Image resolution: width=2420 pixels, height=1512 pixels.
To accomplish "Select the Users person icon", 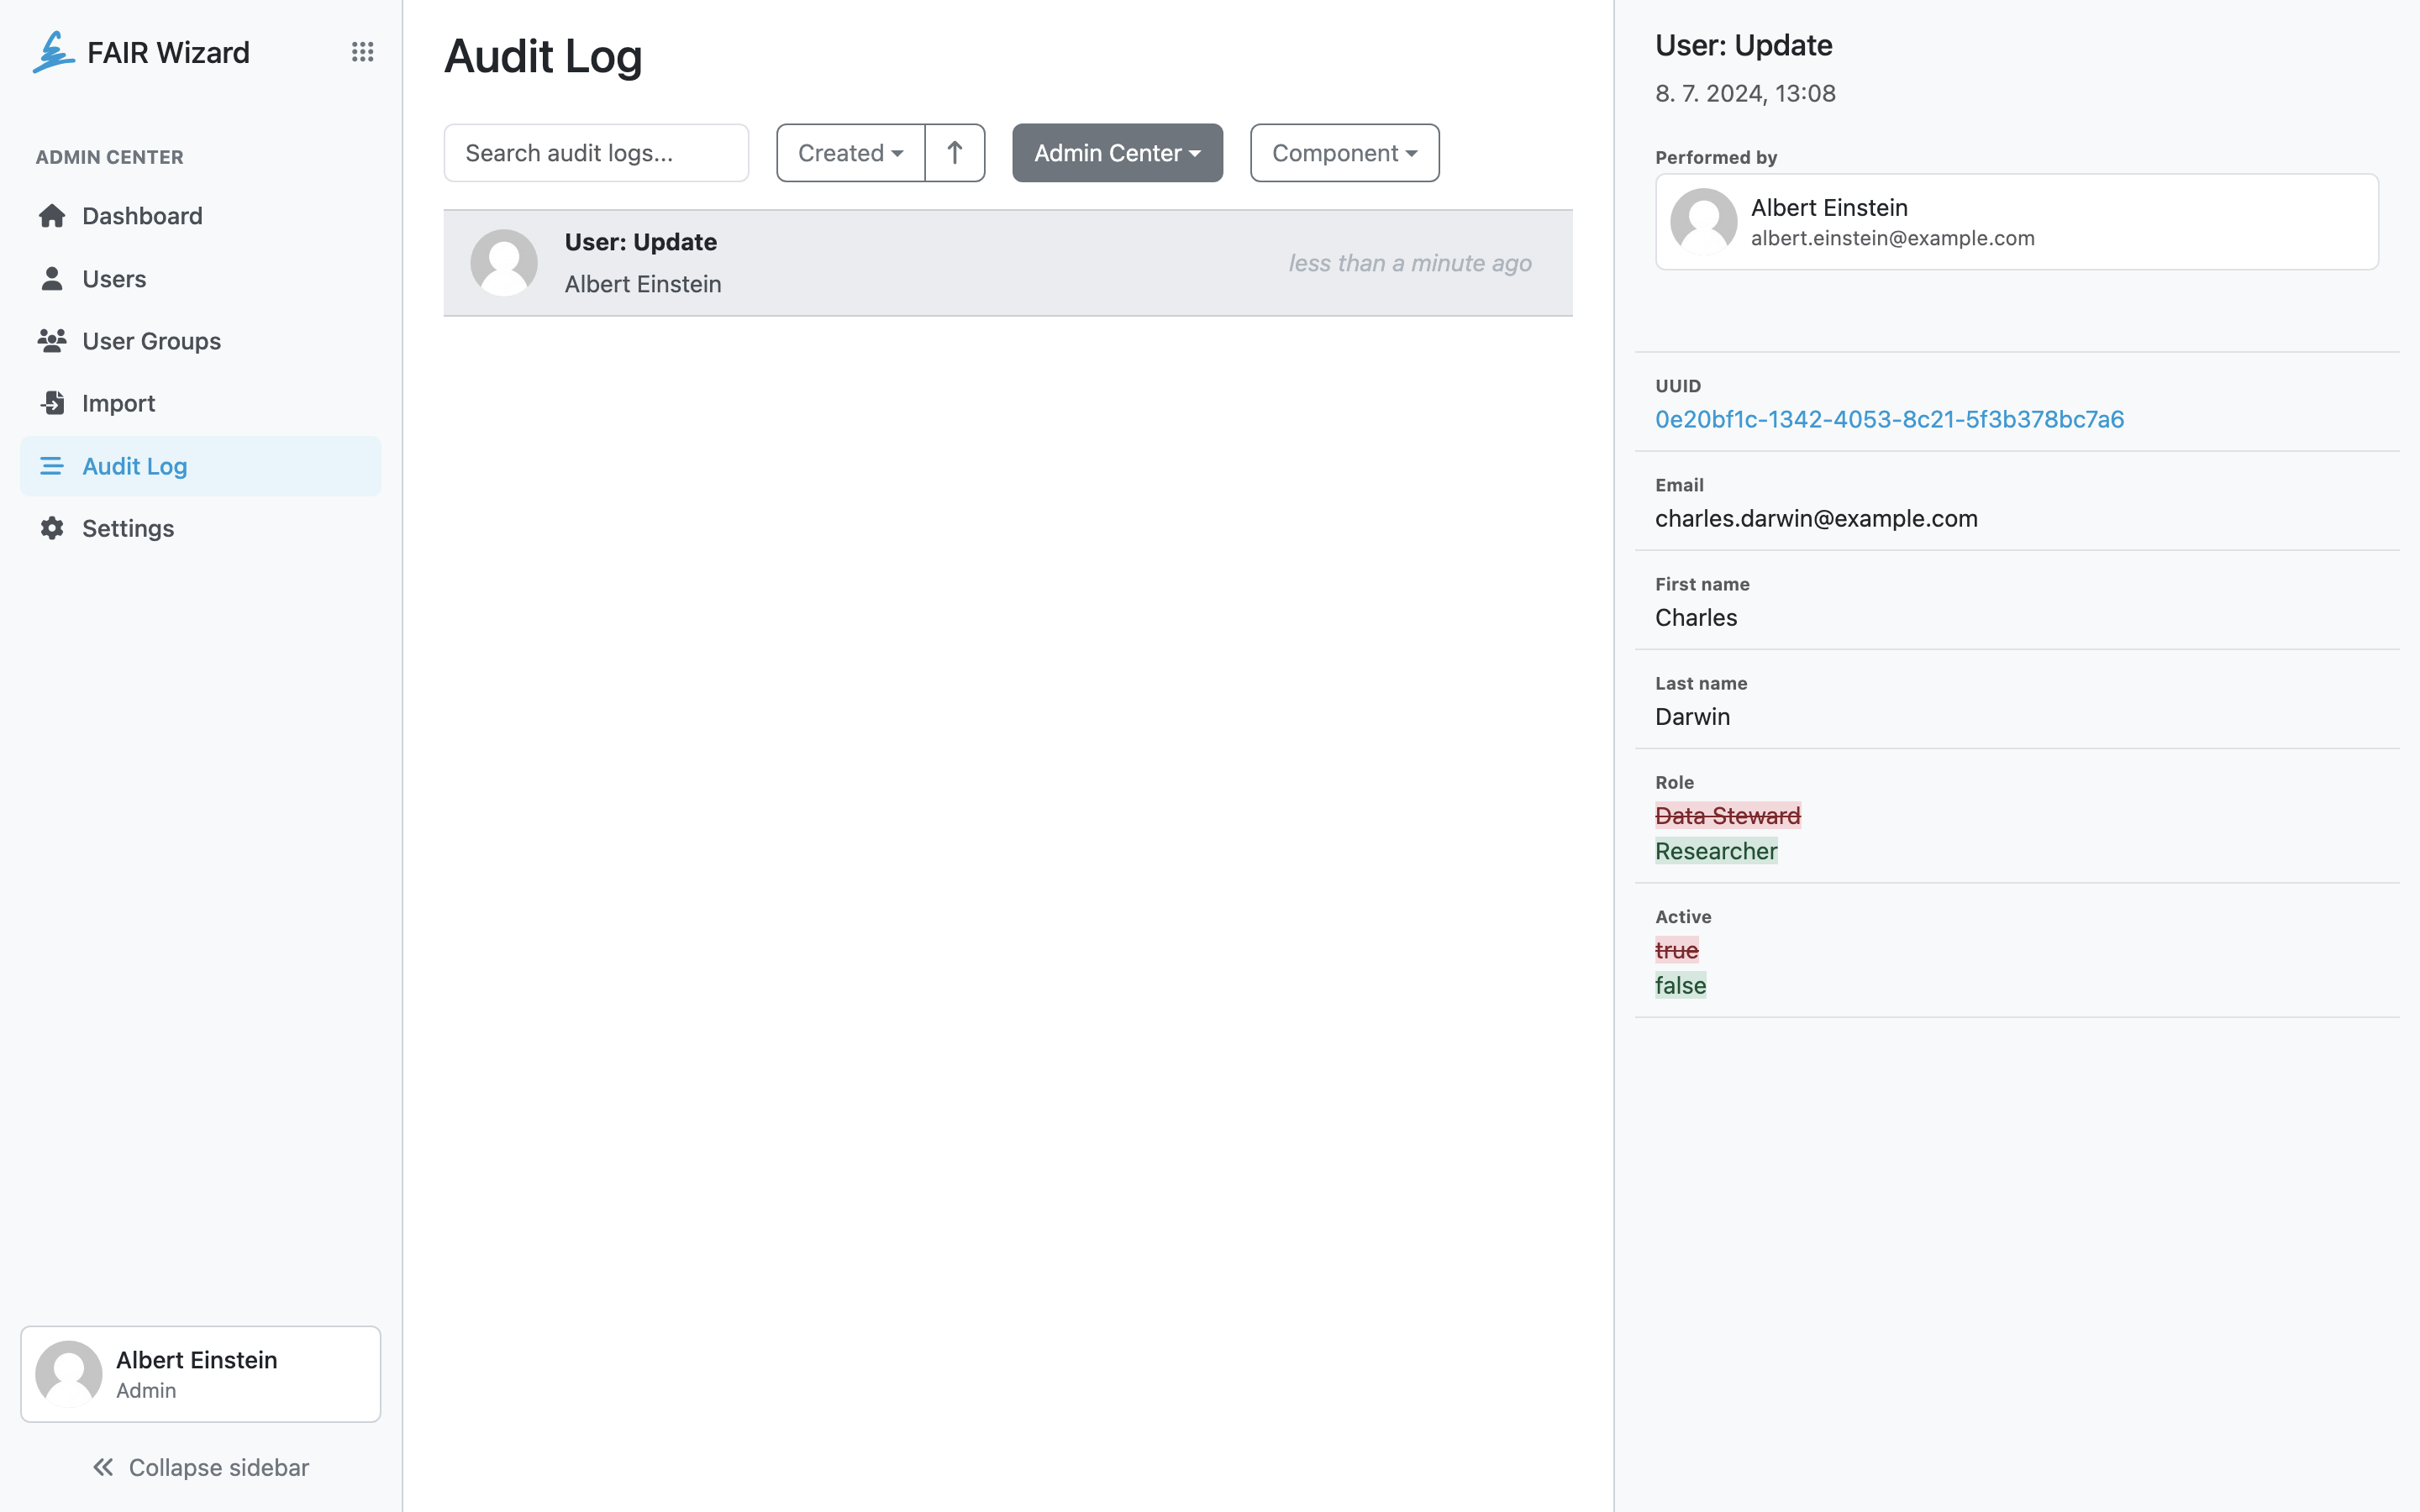I will click(x=52, y=279).
